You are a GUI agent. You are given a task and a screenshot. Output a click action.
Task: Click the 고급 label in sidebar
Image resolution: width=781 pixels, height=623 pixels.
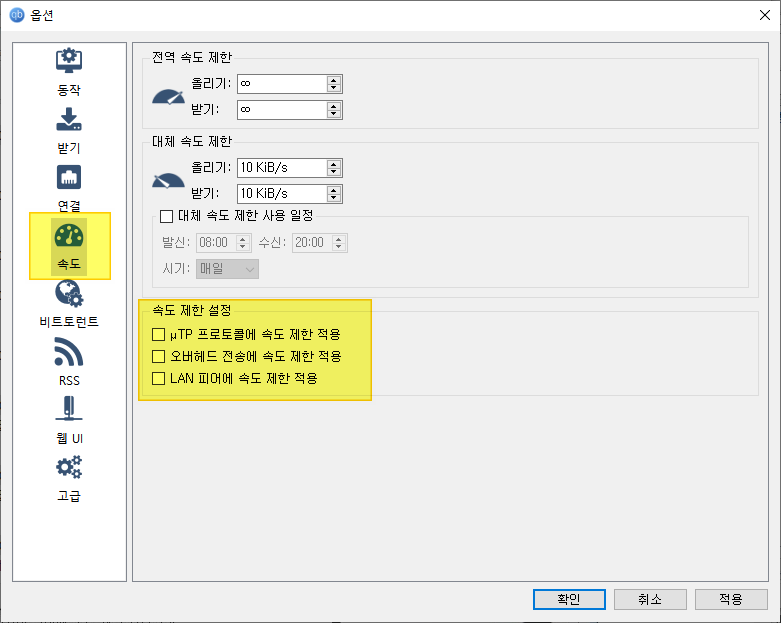coord(69,496)
